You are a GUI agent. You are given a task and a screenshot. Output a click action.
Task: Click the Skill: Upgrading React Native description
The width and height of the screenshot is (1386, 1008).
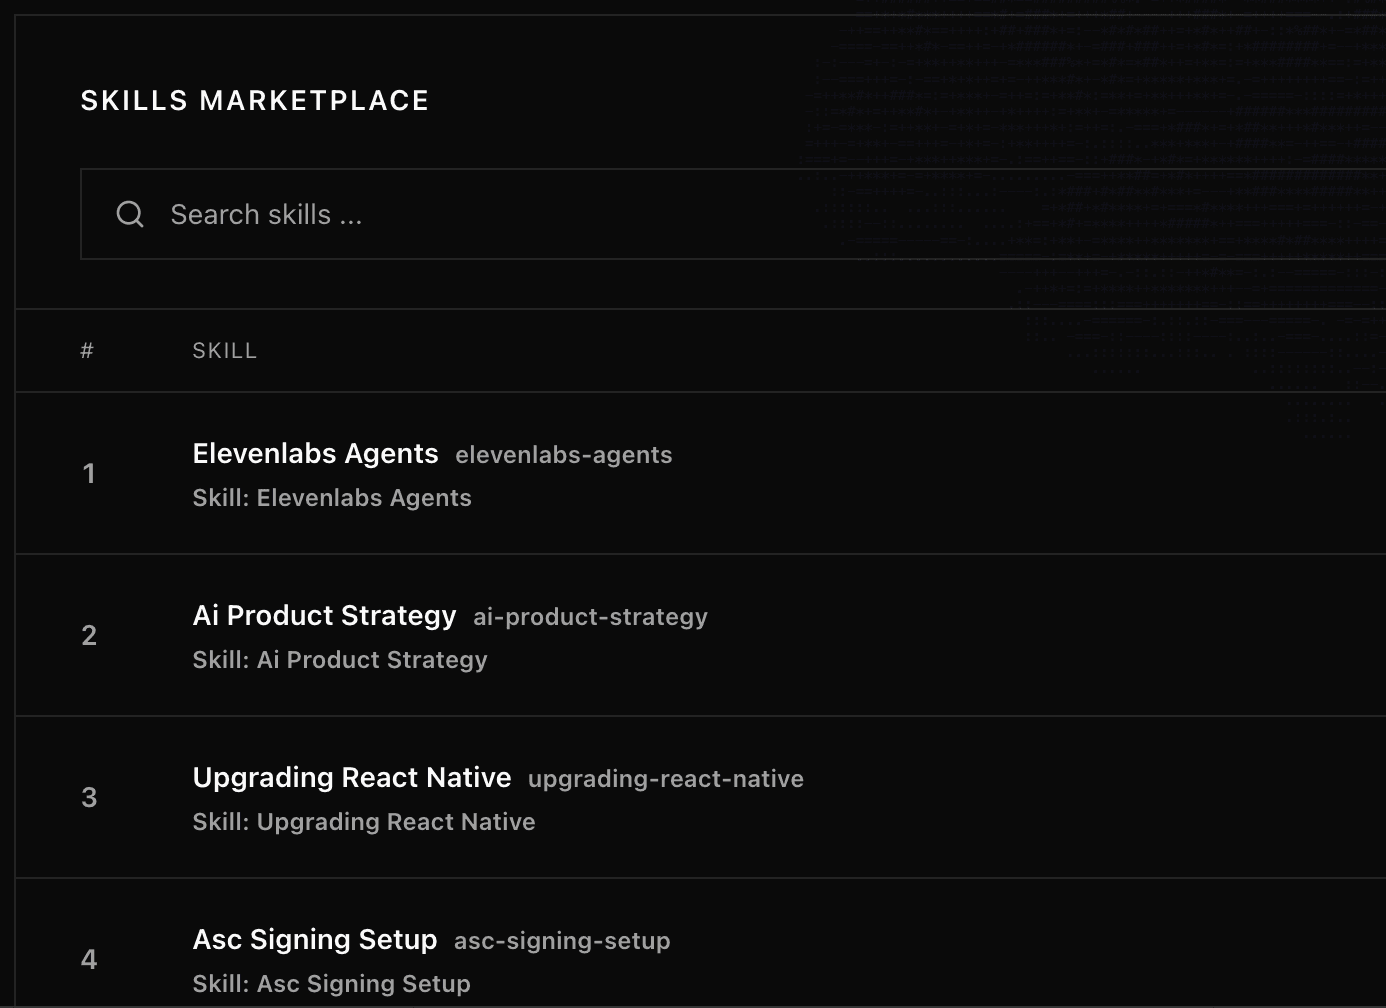tap(364, 821)
